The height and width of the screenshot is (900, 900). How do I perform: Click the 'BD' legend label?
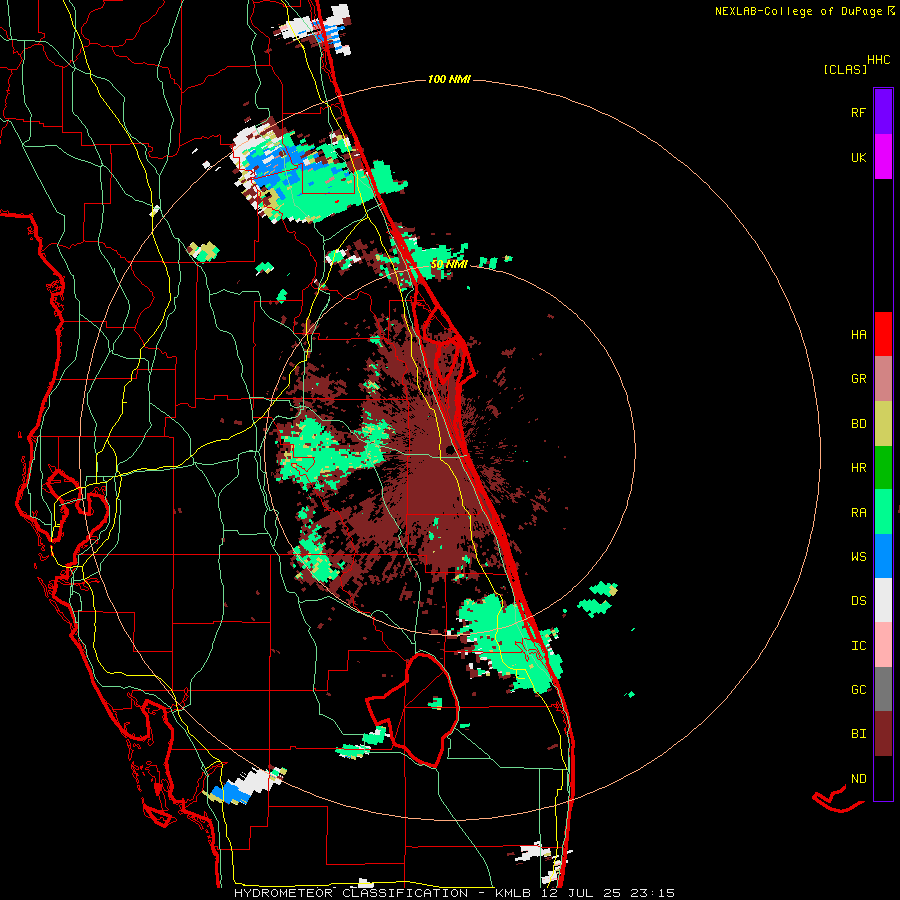pos(858,424)
